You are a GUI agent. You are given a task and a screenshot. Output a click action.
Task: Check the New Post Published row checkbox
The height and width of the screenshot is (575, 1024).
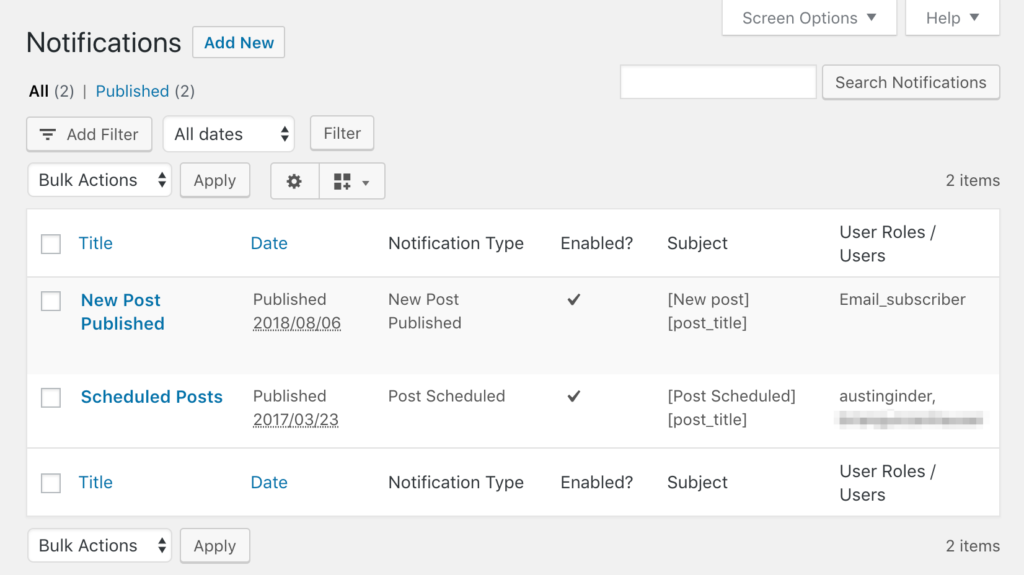pos(51,301)
